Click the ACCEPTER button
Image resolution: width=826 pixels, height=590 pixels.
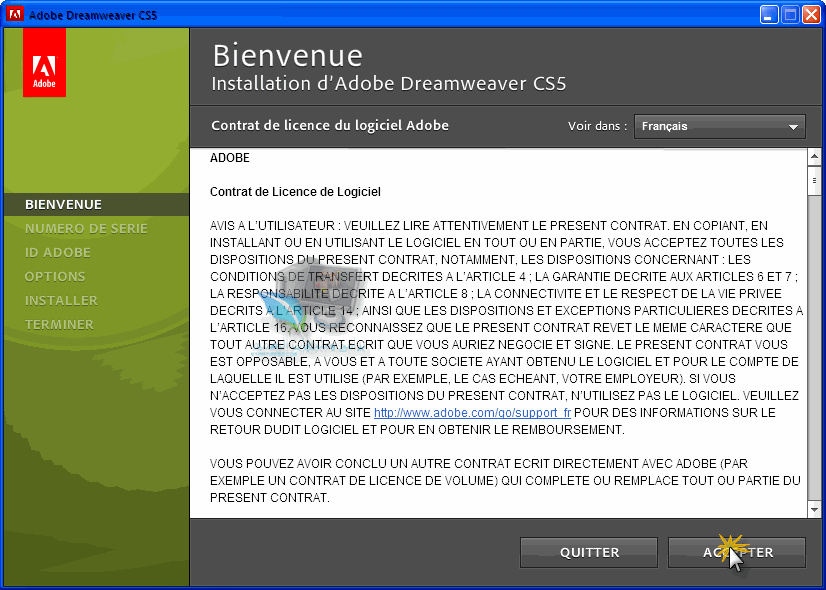(737, 552)
